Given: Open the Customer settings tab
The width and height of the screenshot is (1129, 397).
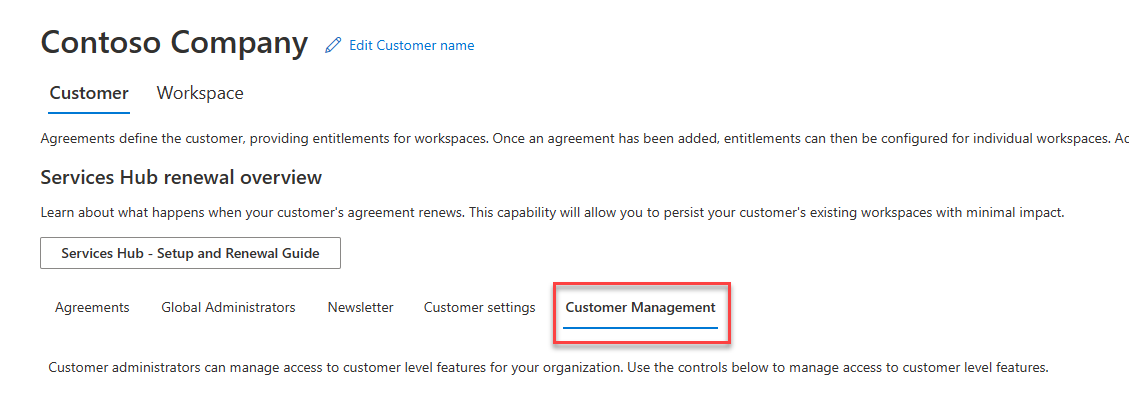Looking at the screenshot, I should pyautogui.click(x=480, y=307).
